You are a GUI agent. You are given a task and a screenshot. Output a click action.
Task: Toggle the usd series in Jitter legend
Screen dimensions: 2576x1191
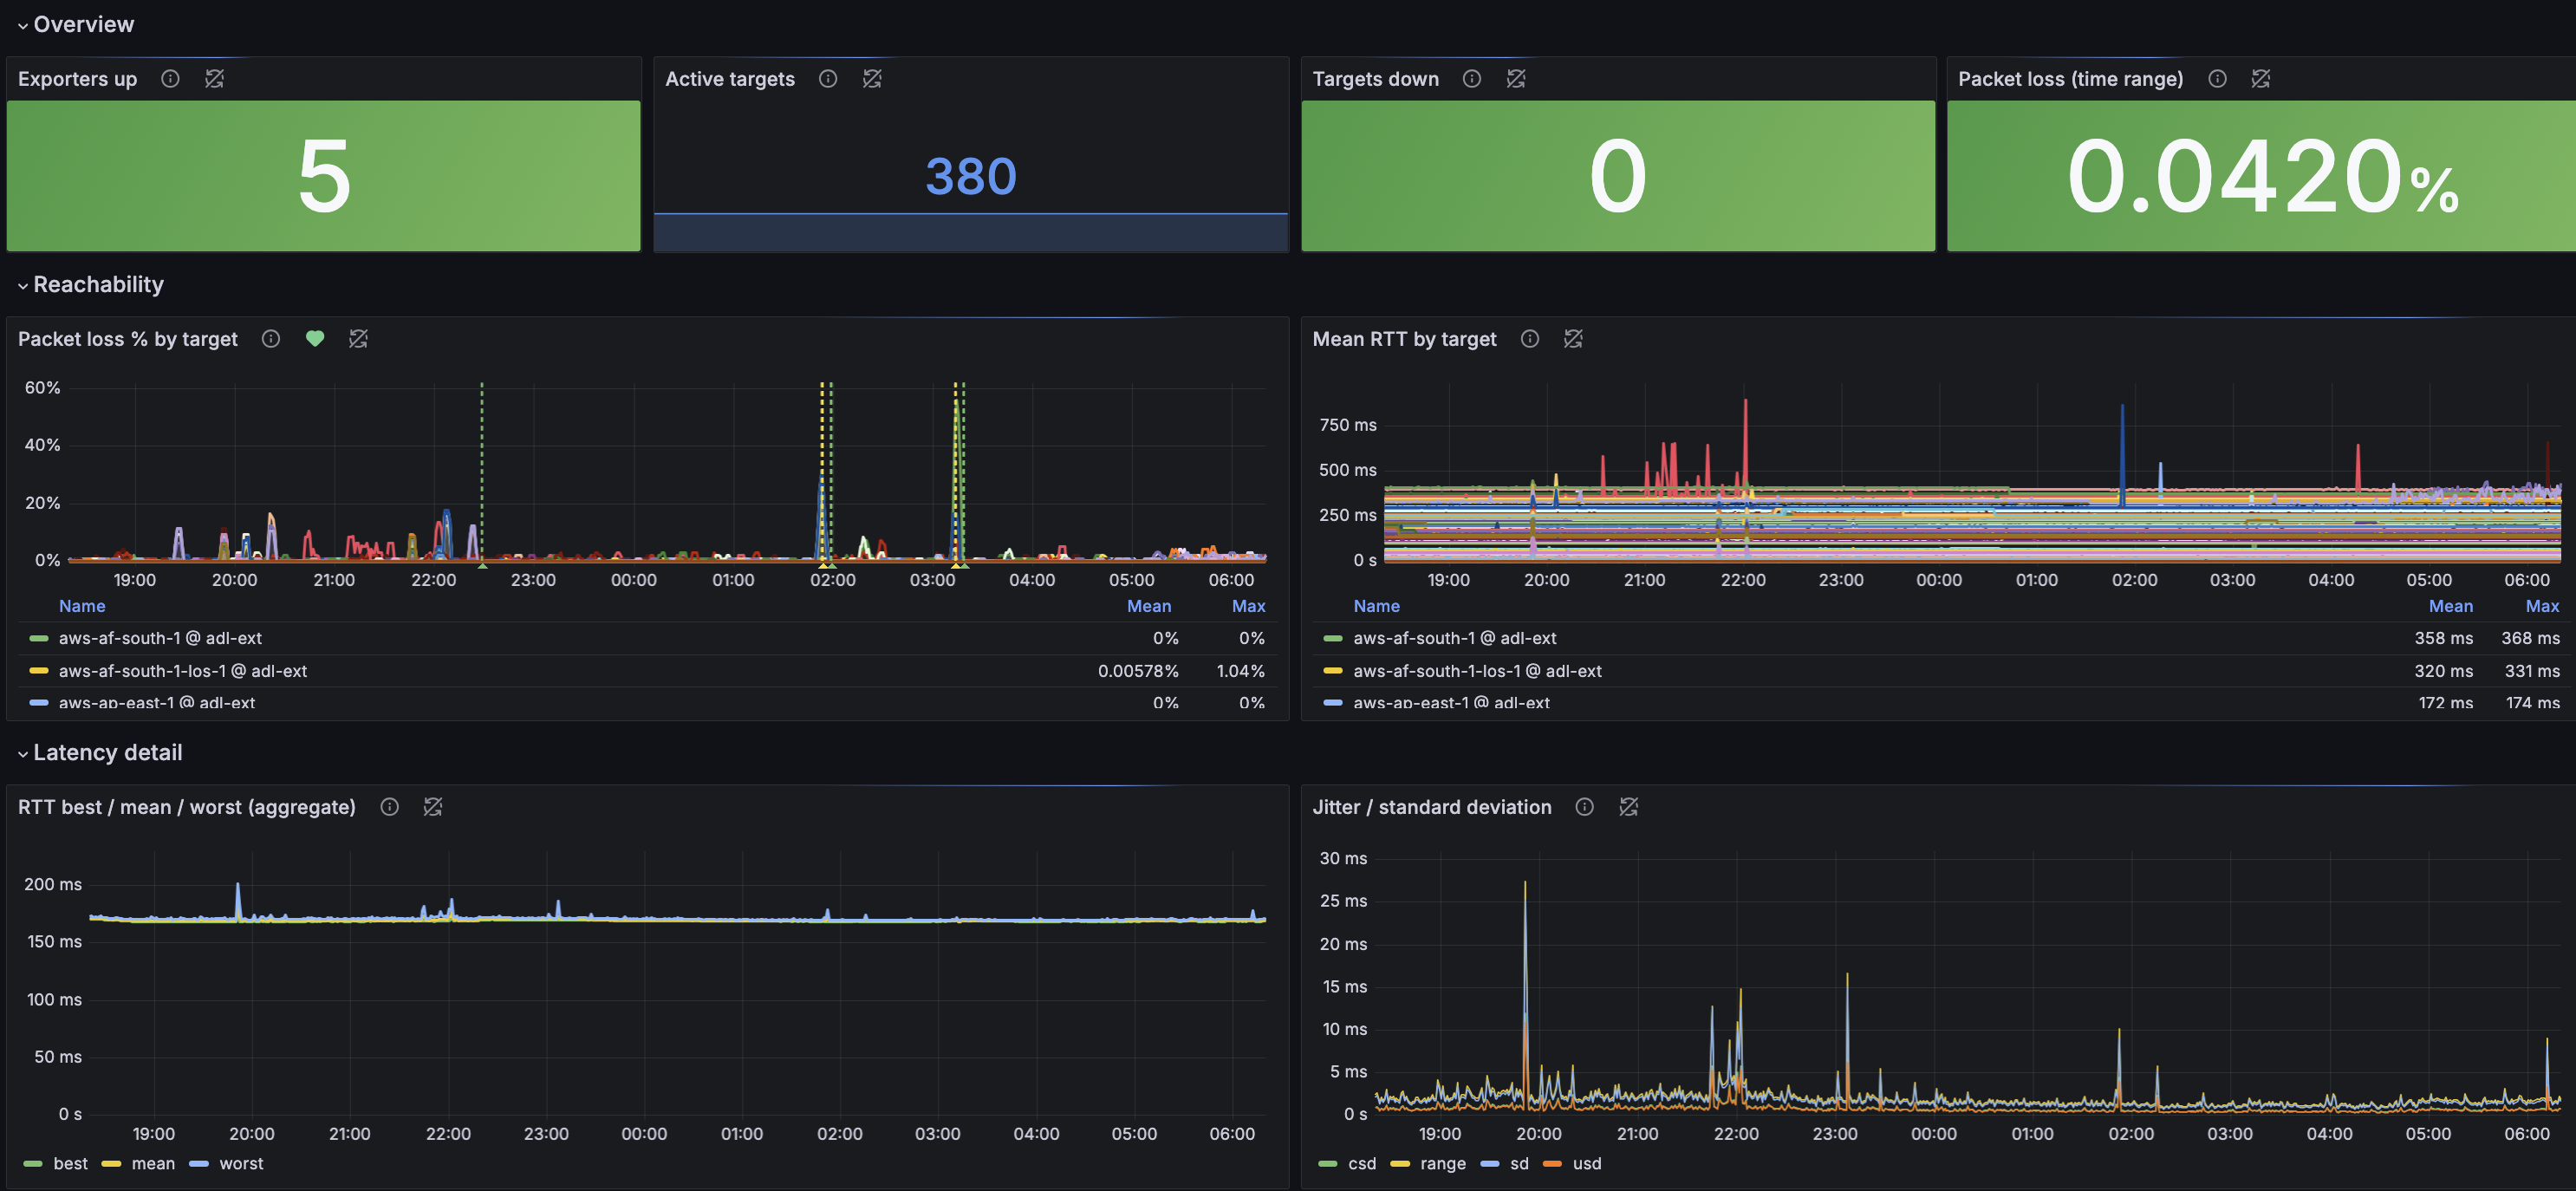(x=1586, y=1164)
